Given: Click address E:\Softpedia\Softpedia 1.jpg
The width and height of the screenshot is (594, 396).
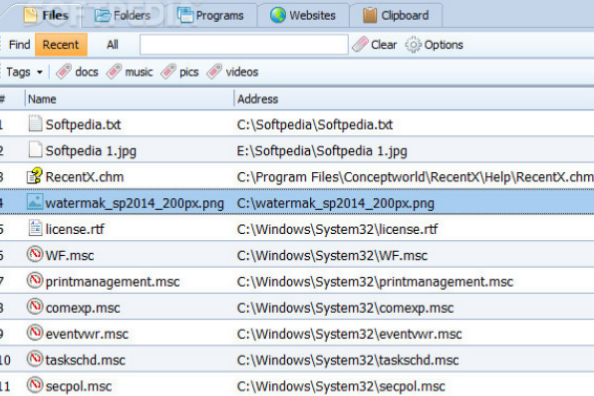Looking at the screenshot, I should coord(322,151).
